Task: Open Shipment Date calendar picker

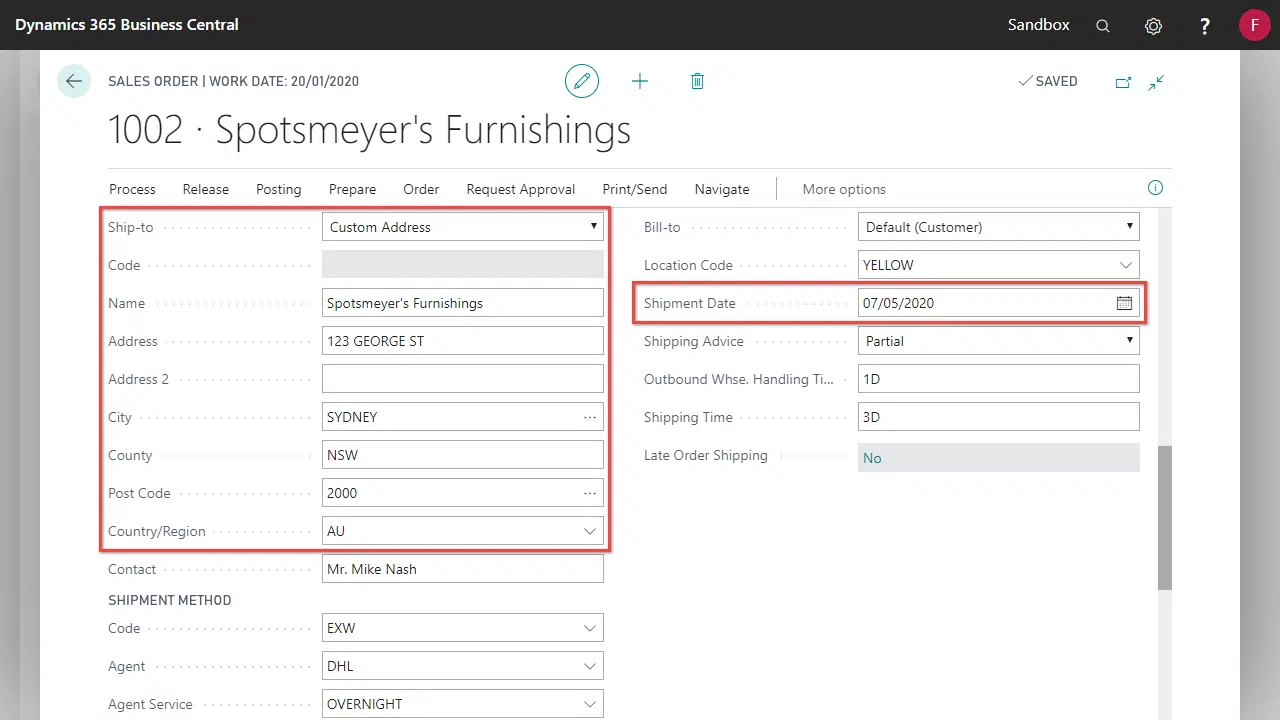Action: pyautogui.click(x=1124, y=303)
